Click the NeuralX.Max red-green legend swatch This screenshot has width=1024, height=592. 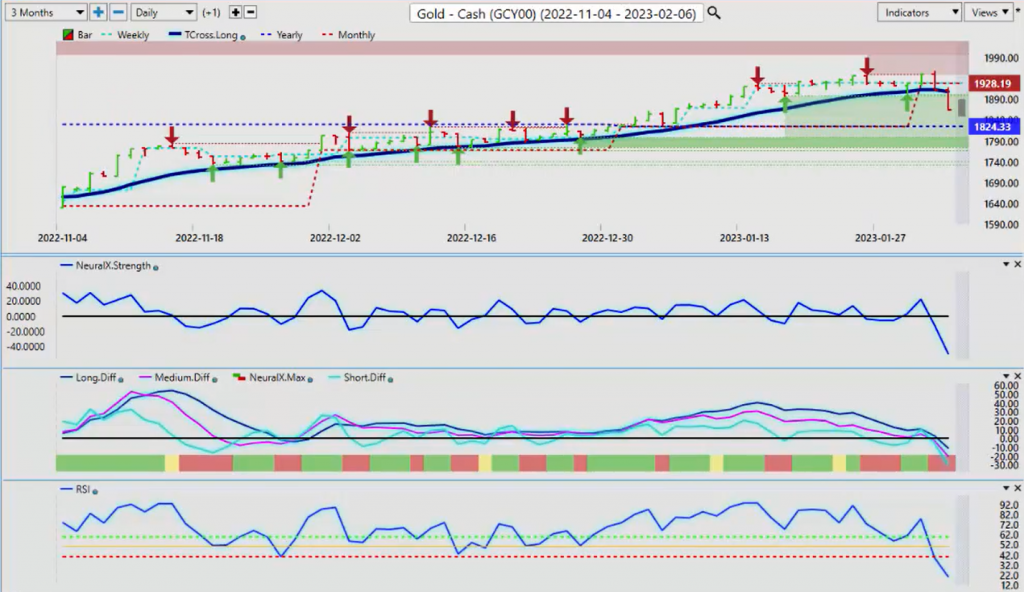239,378
